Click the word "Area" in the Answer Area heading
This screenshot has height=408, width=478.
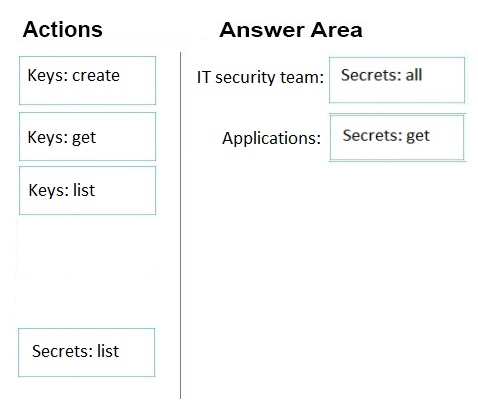[336, 30]
